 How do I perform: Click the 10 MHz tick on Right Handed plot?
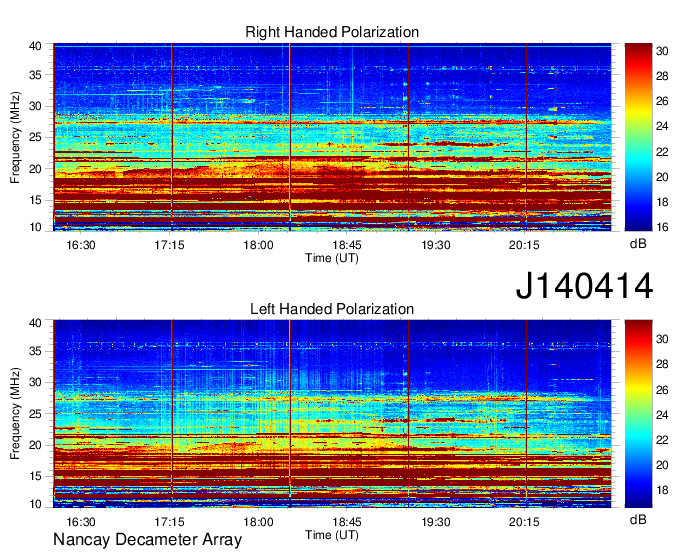pyautogui.click(x=35, y=227)
